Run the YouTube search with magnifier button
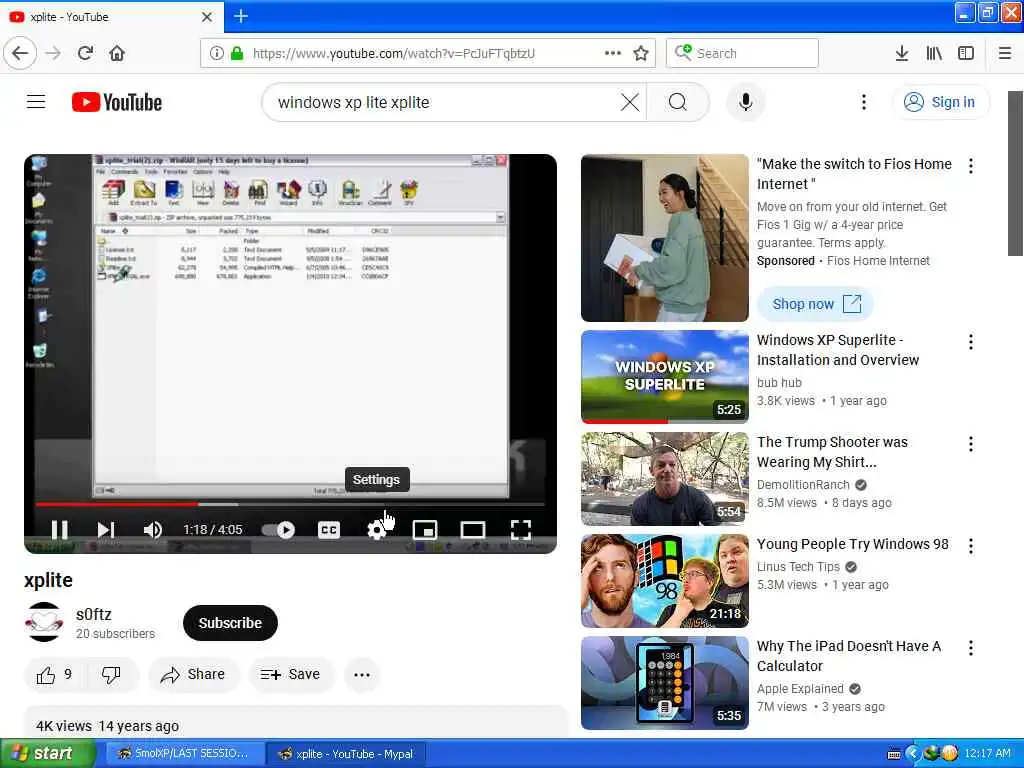1024x768 pixels. tap(678, 102)
